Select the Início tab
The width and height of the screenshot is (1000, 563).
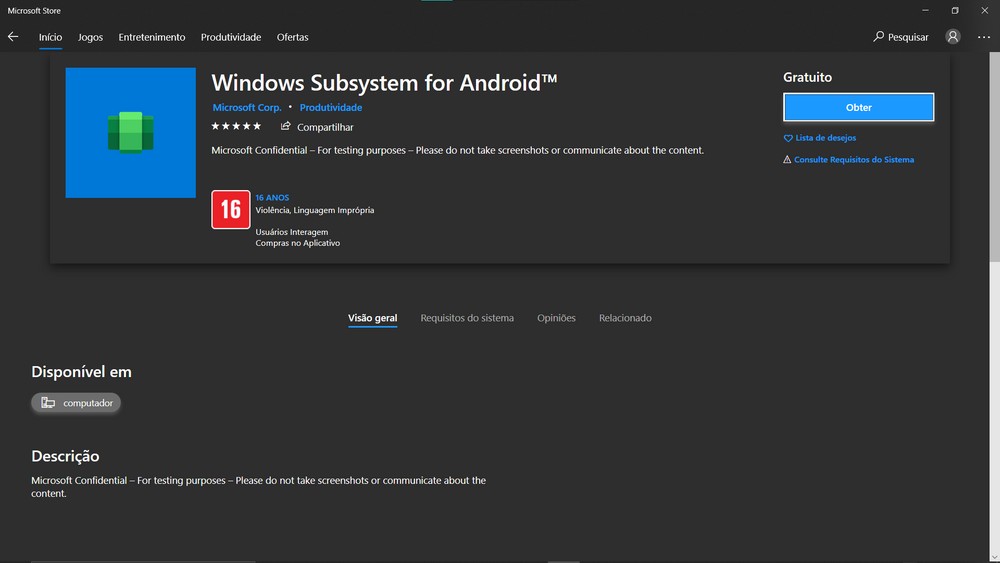[50, 37]
